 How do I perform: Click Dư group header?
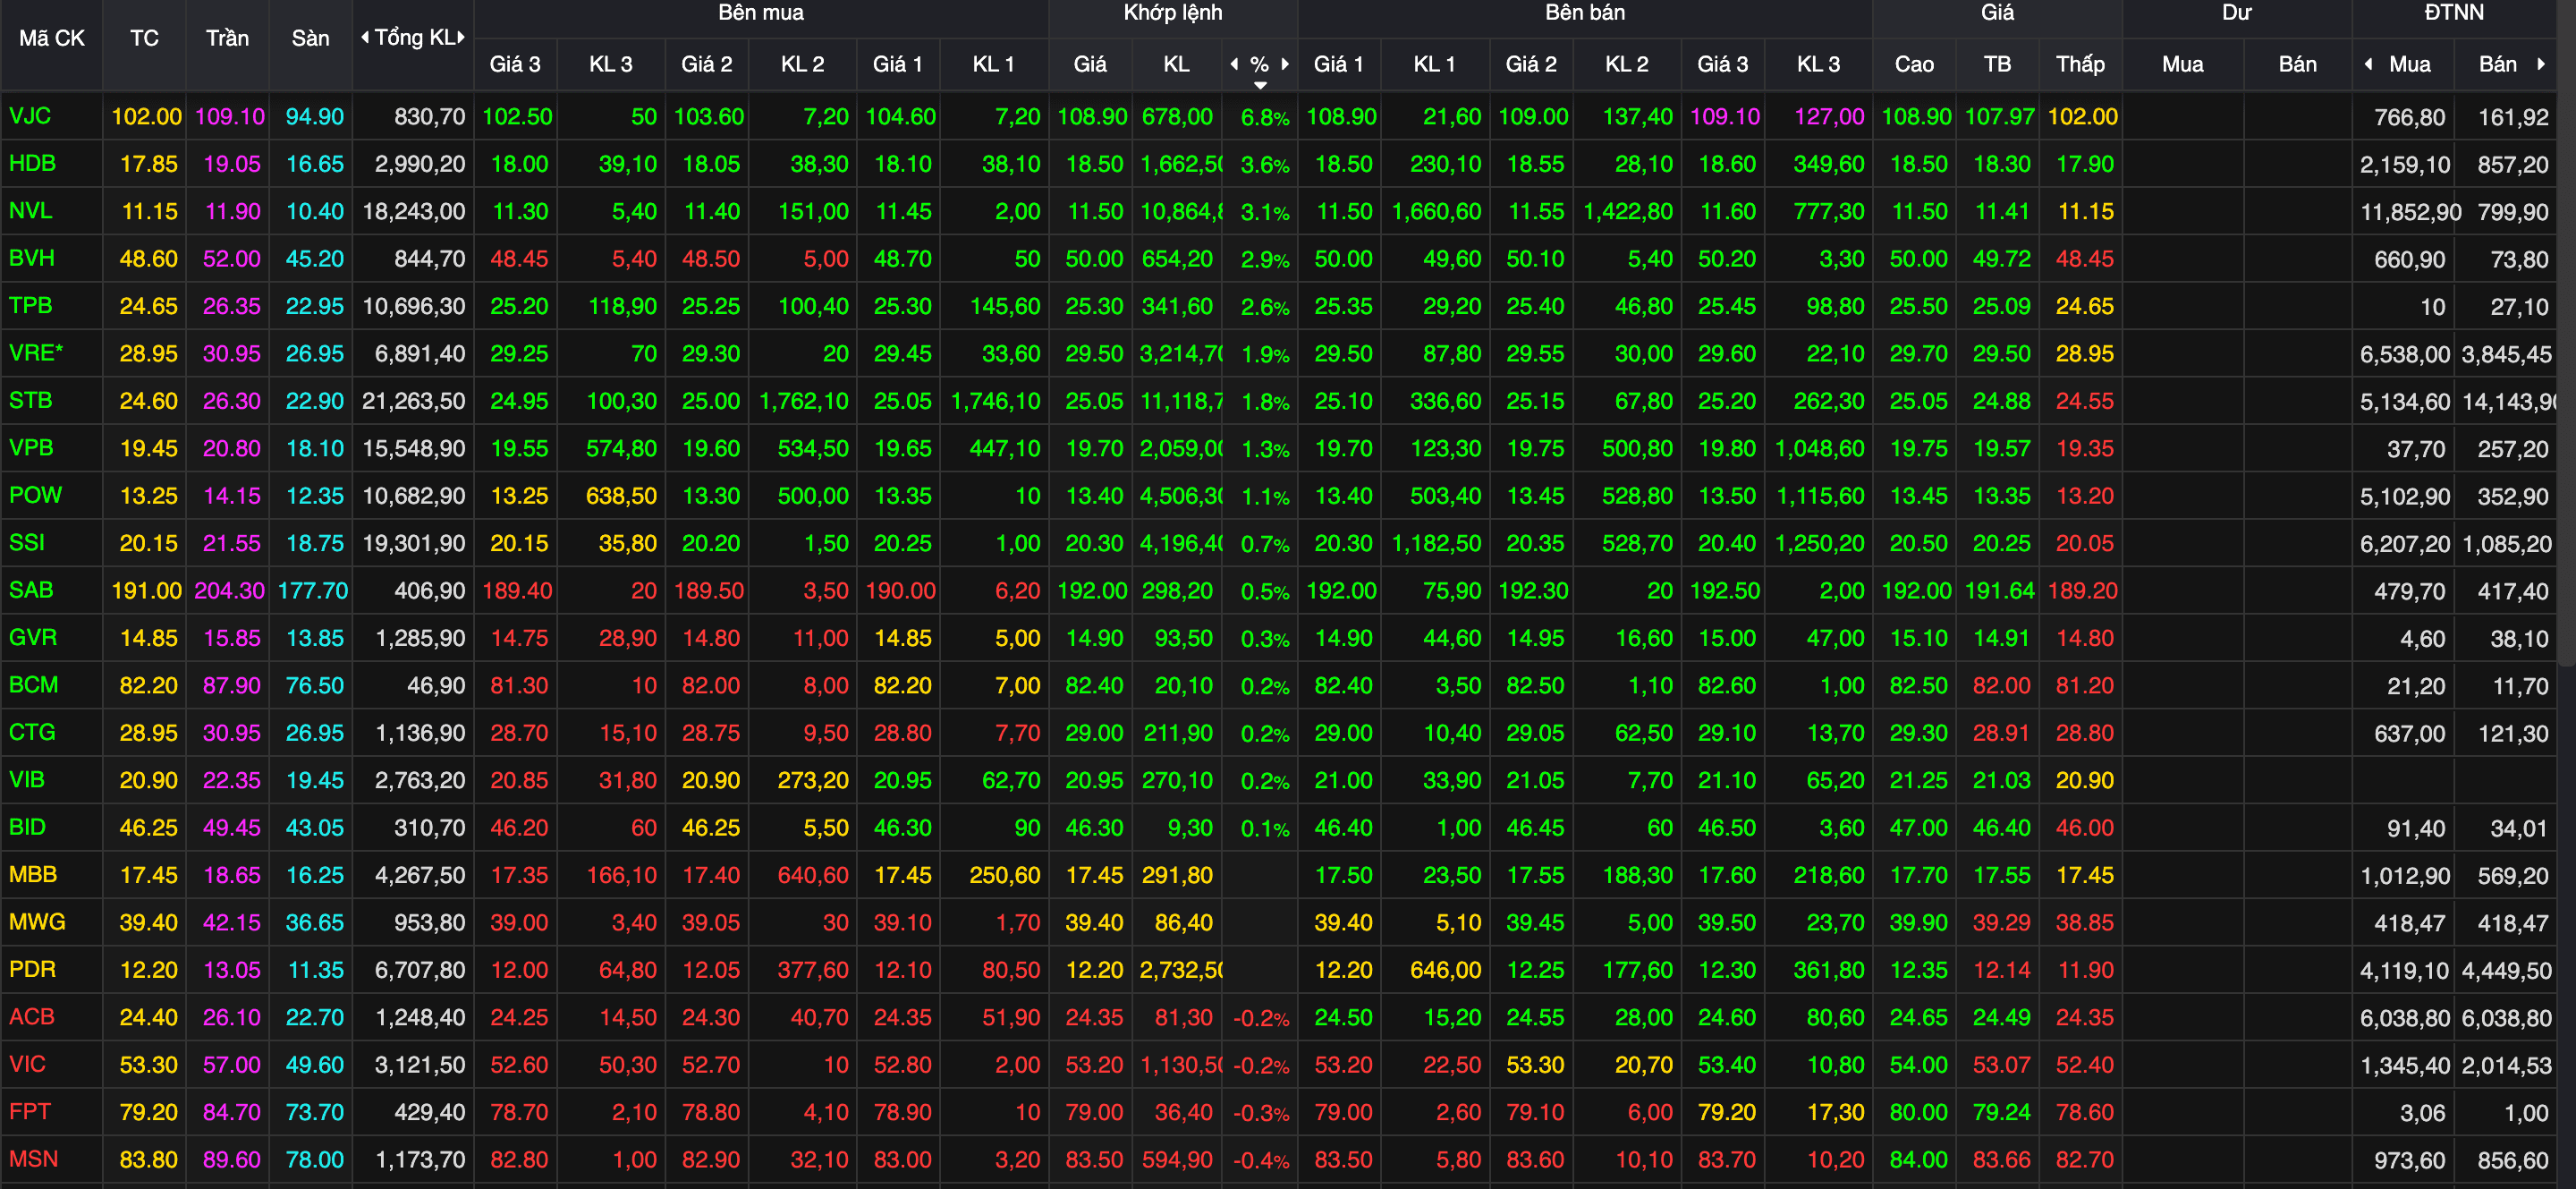click(2237, 13)
